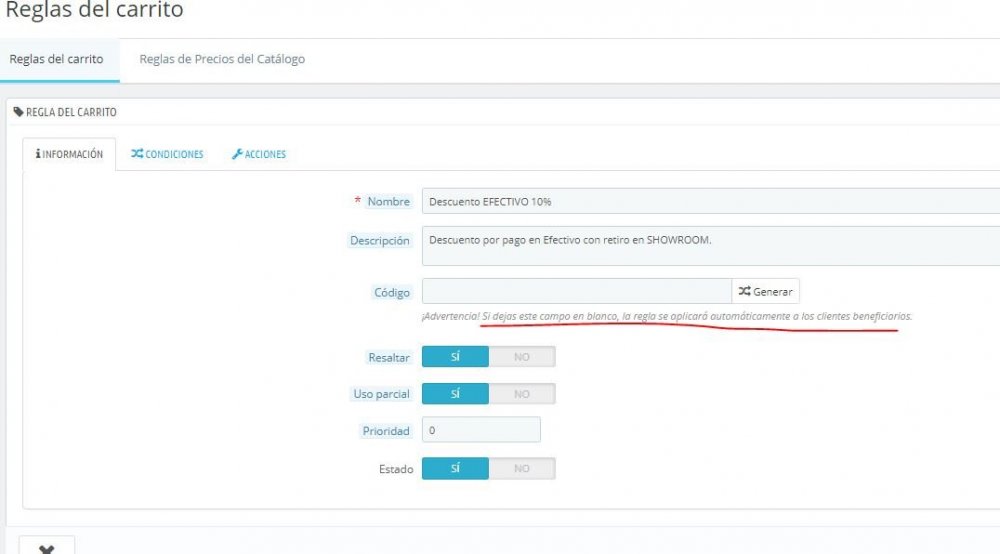Click the Estado label
The width and height of the screenshot is (1000, 554).
(396, 469)
